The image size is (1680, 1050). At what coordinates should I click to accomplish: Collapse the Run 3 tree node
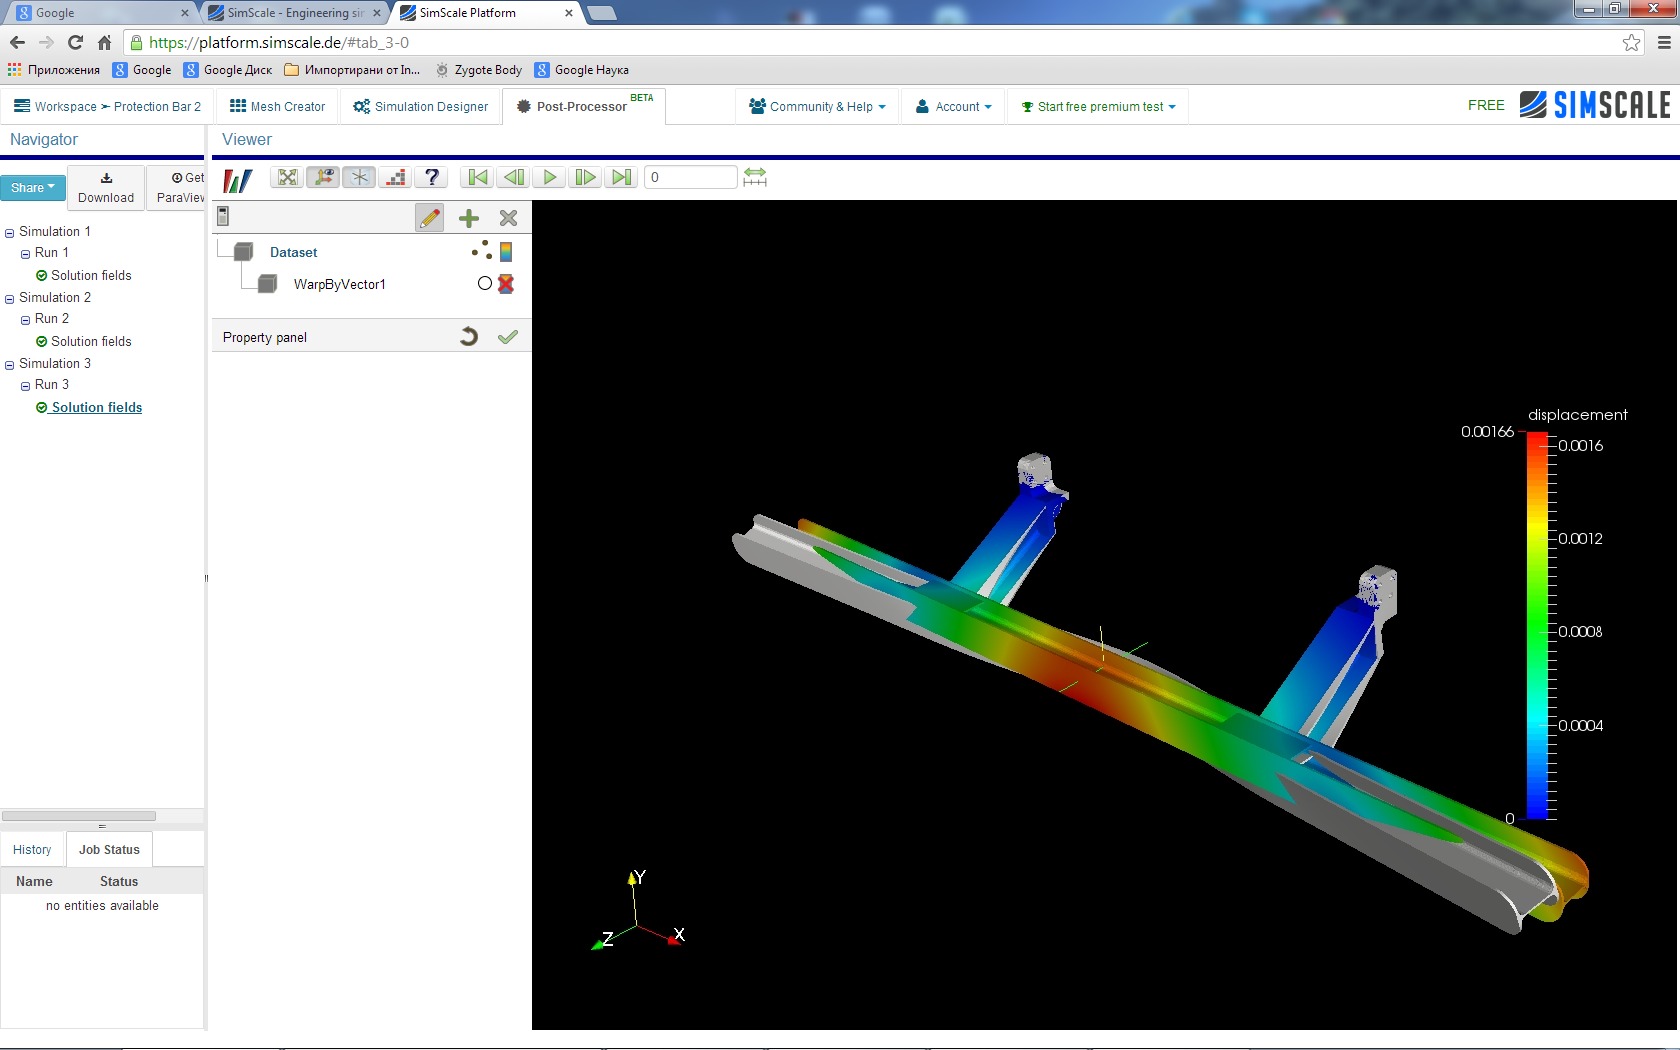click(x=26, y=386)
